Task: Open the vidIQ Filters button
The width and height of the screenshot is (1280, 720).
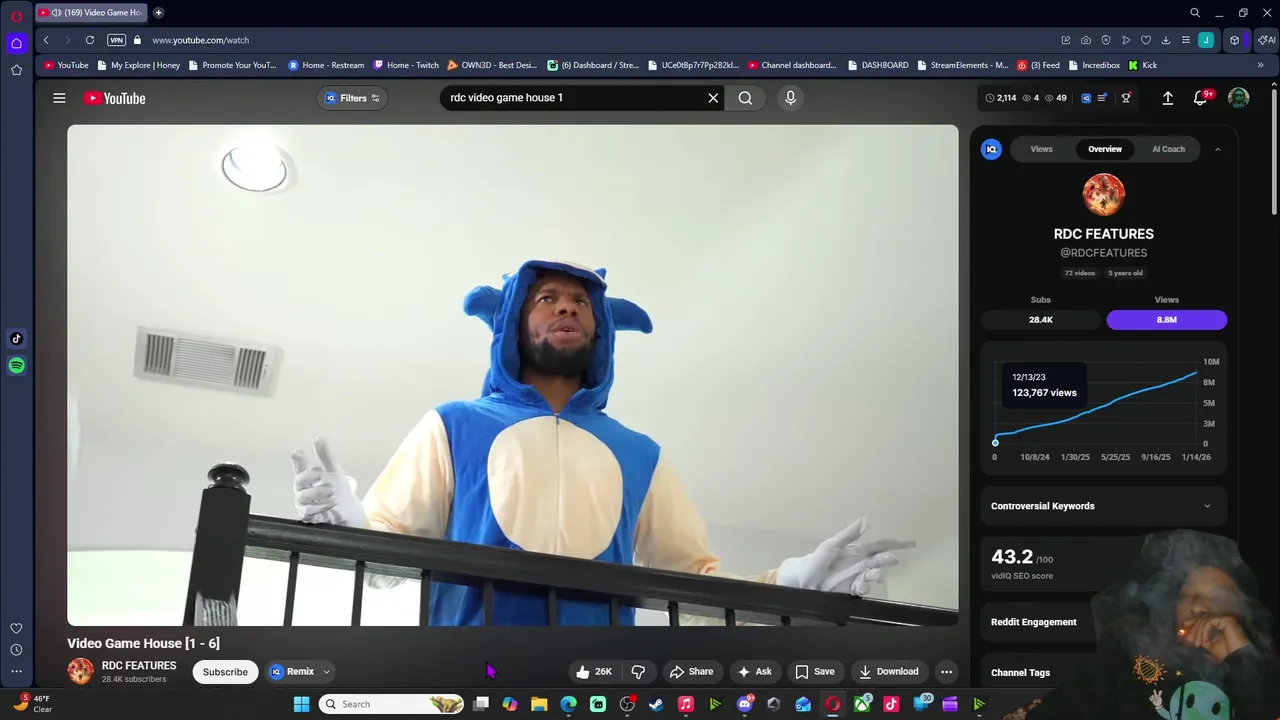Action: pos(353,98)
